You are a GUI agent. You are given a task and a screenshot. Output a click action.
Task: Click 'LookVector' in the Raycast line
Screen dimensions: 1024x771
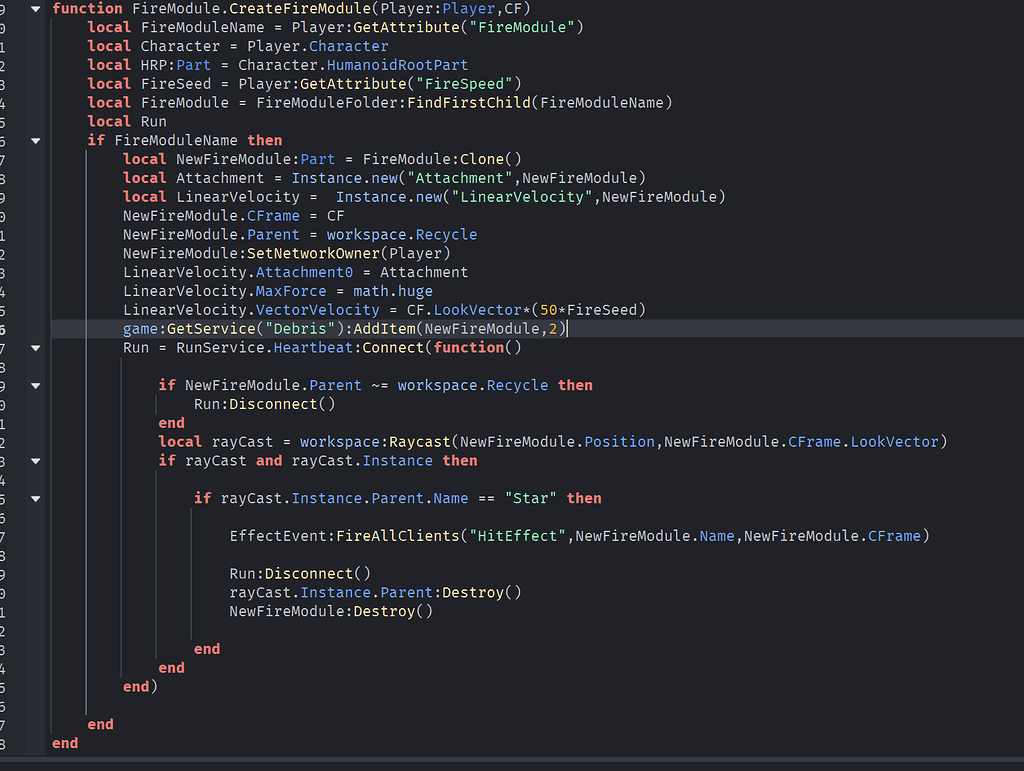[x=894, y=442]
